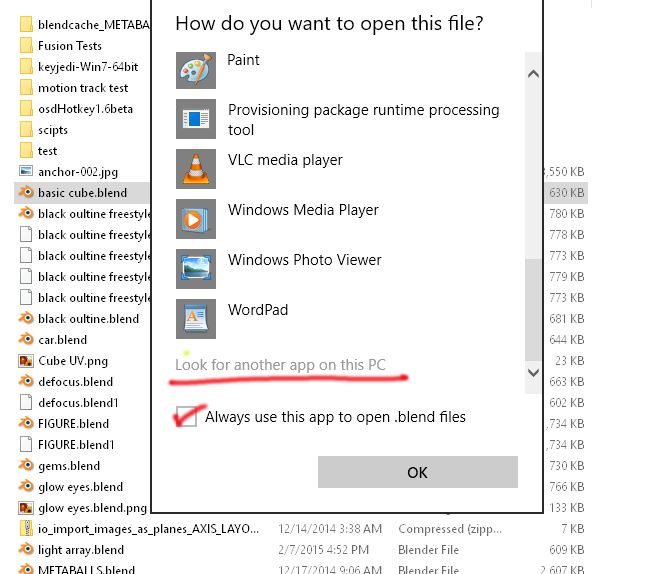
Task: Click the Blender icon of FIGURE.blend
Action: (x=26, y=423)
